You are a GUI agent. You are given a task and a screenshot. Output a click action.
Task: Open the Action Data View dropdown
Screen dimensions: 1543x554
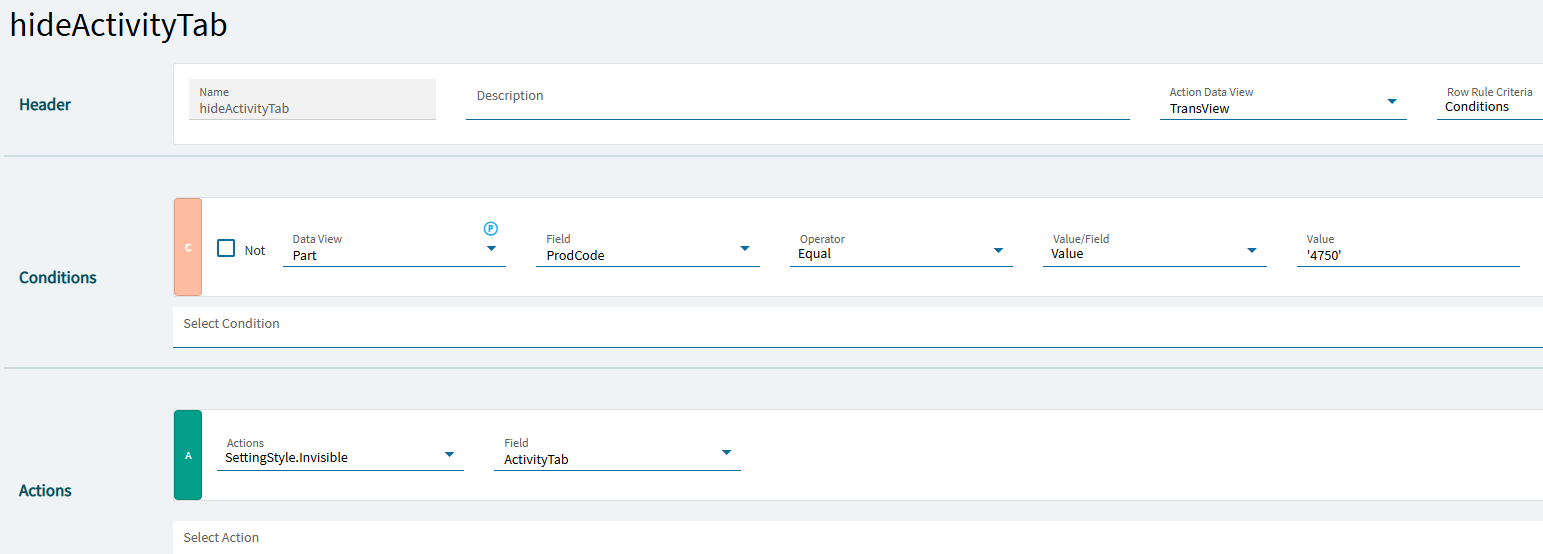1391,102
